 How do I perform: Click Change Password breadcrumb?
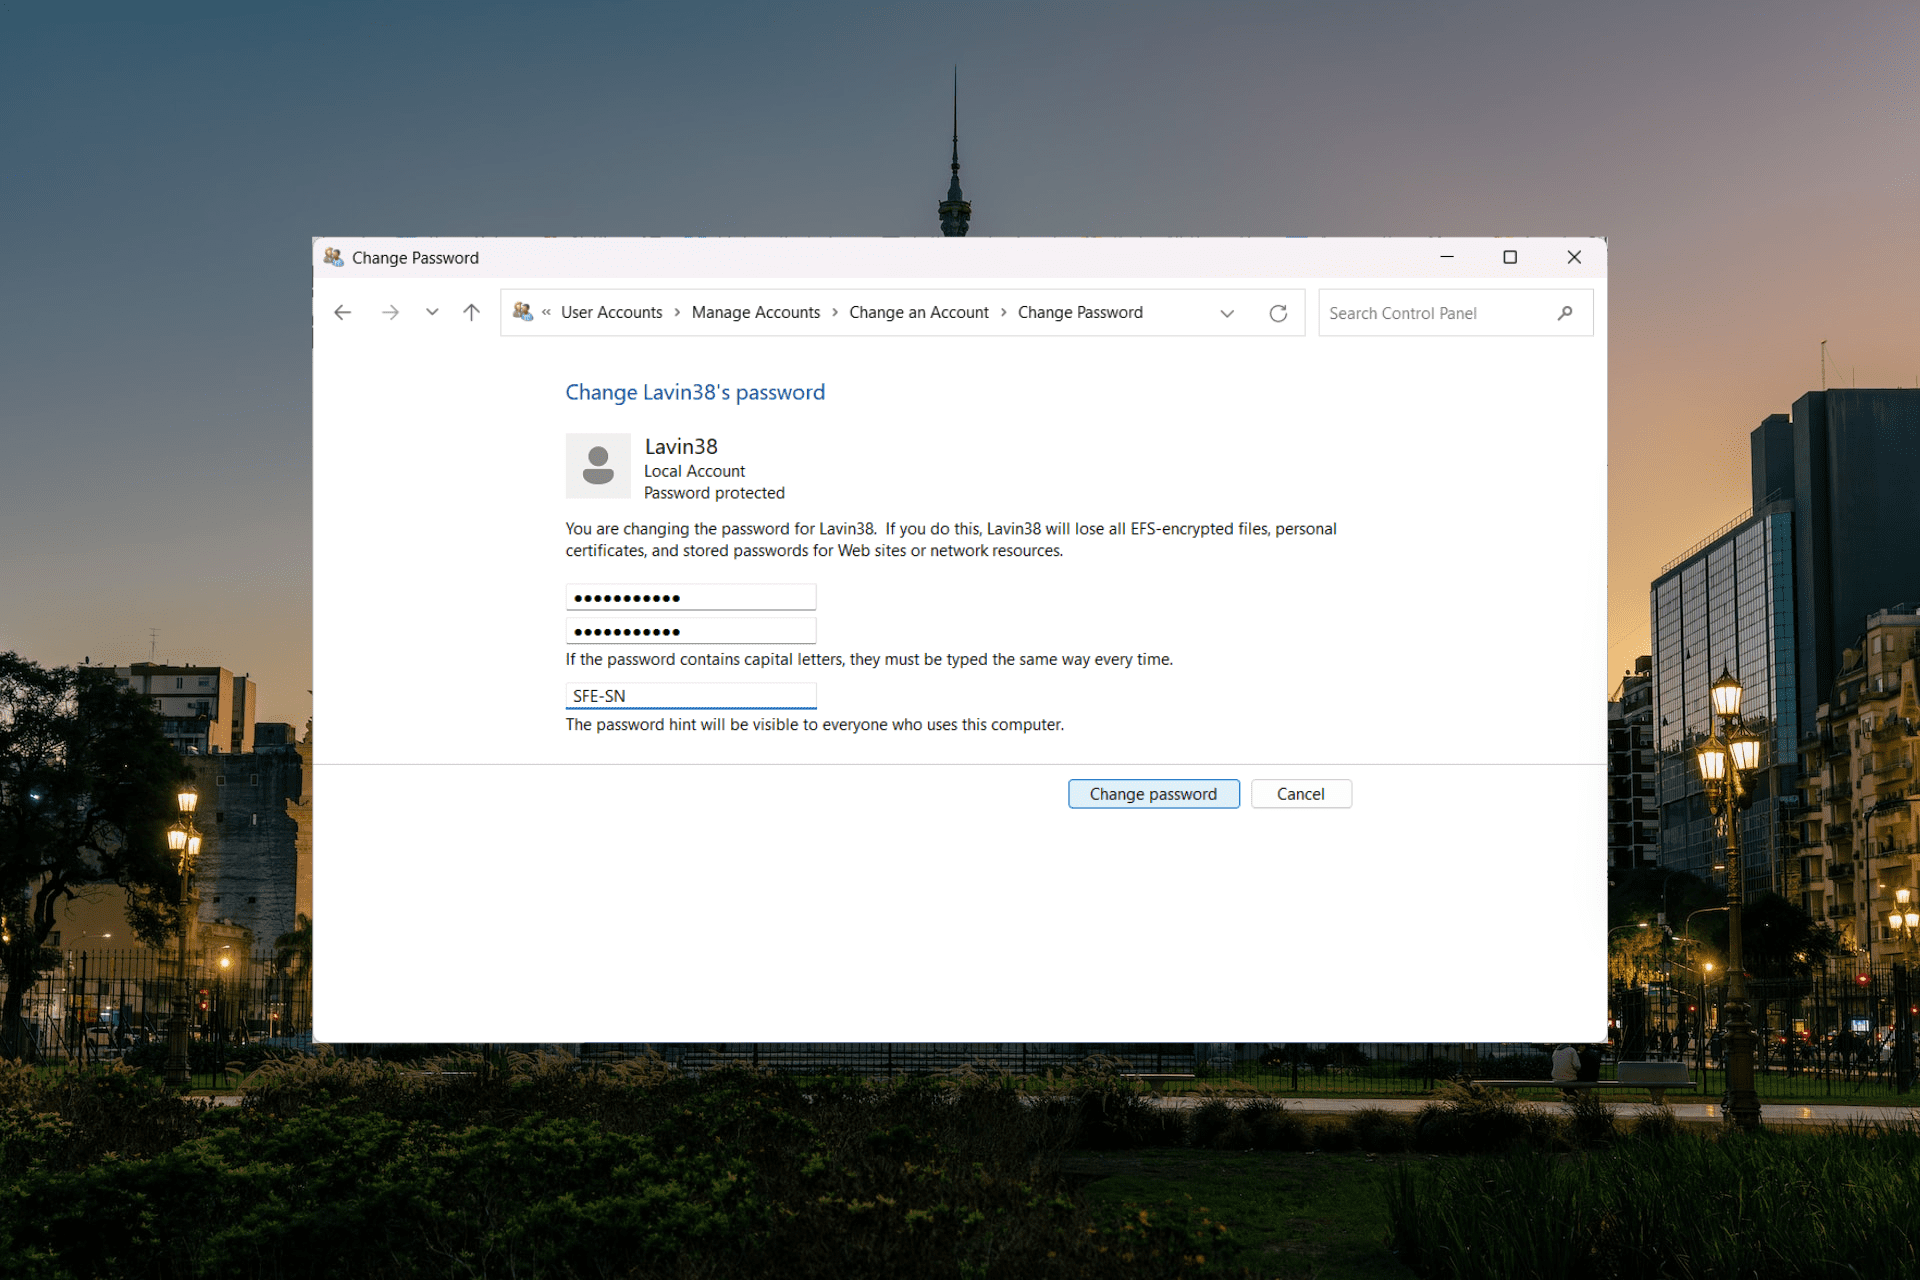pos(1080,312)
